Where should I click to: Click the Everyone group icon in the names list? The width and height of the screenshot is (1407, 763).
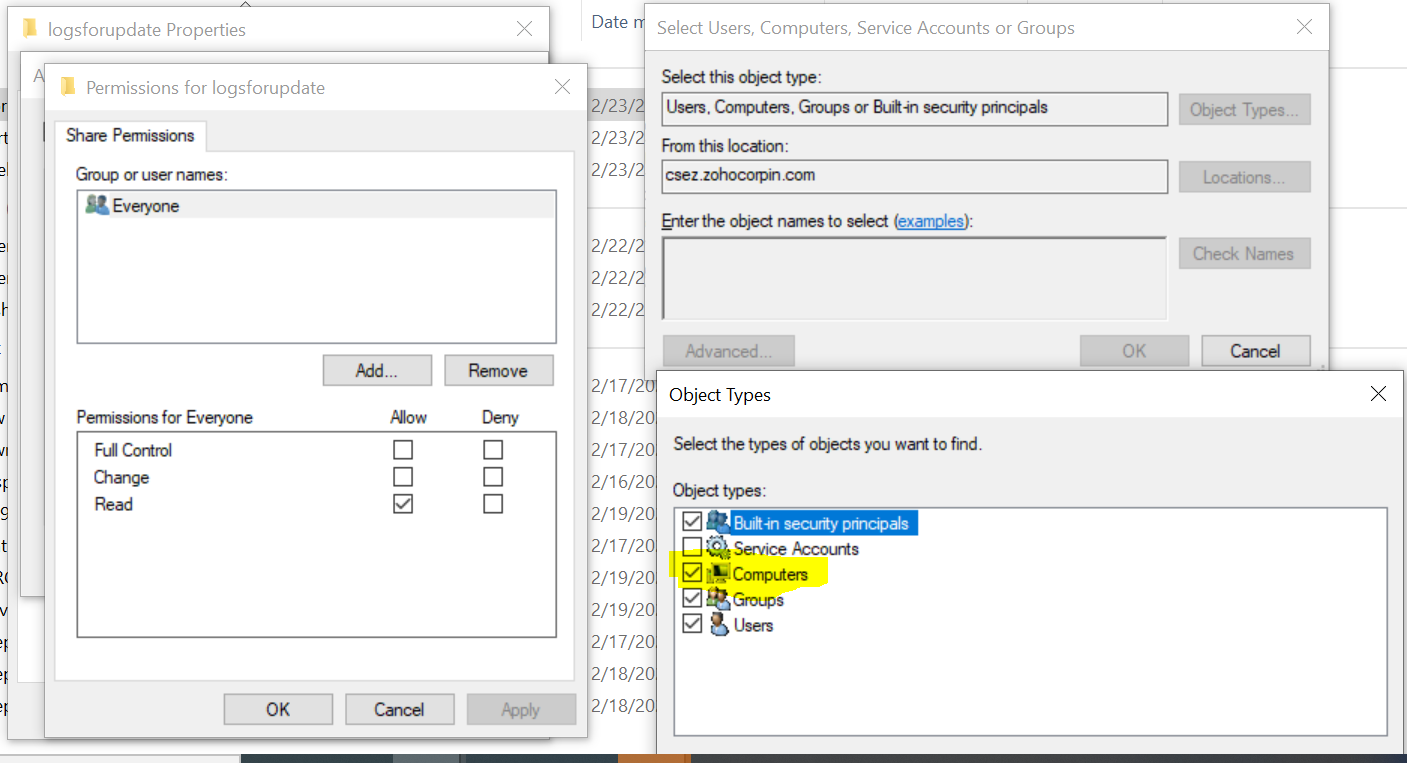(x=97, y=206)
